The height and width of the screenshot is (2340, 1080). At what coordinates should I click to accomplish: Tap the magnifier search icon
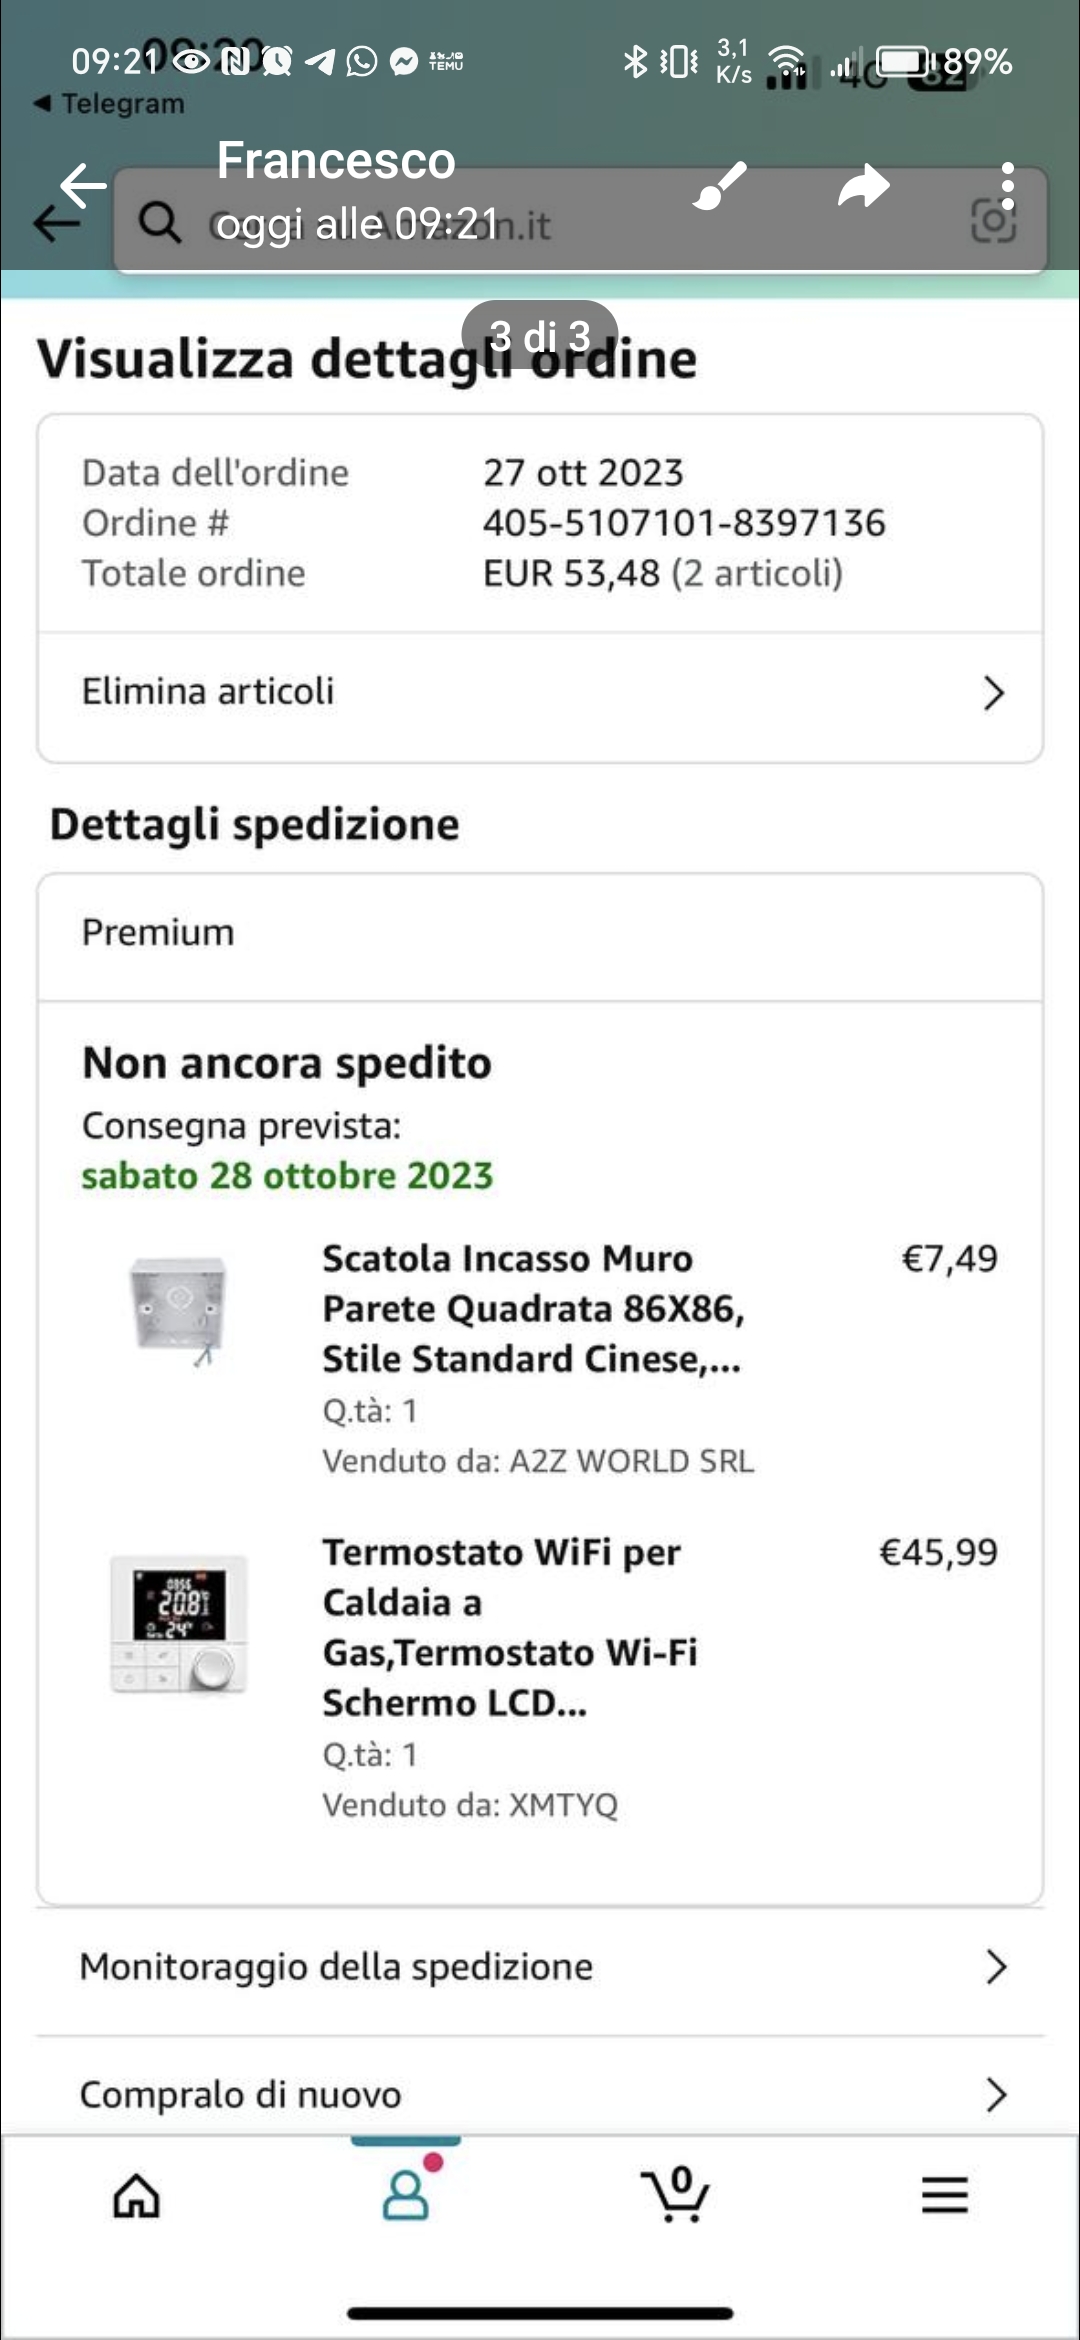[158, 223]
